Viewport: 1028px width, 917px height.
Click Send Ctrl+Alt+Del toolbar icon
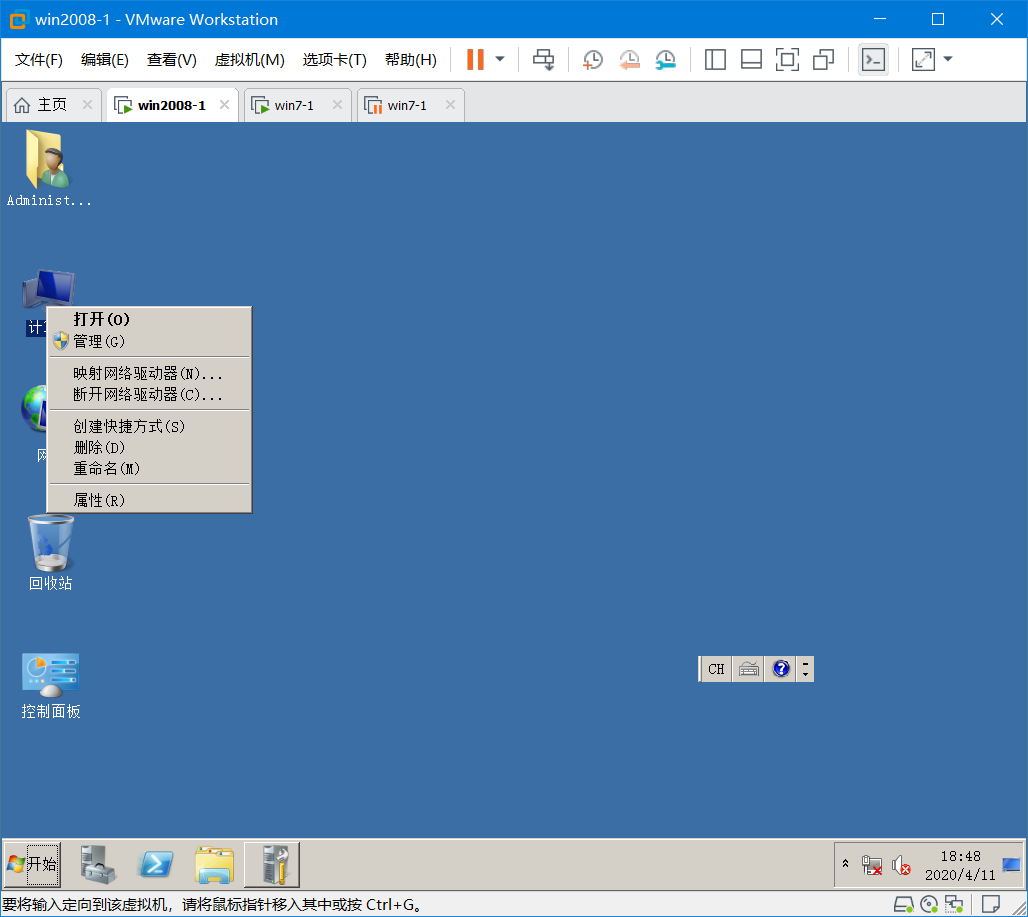544,60
